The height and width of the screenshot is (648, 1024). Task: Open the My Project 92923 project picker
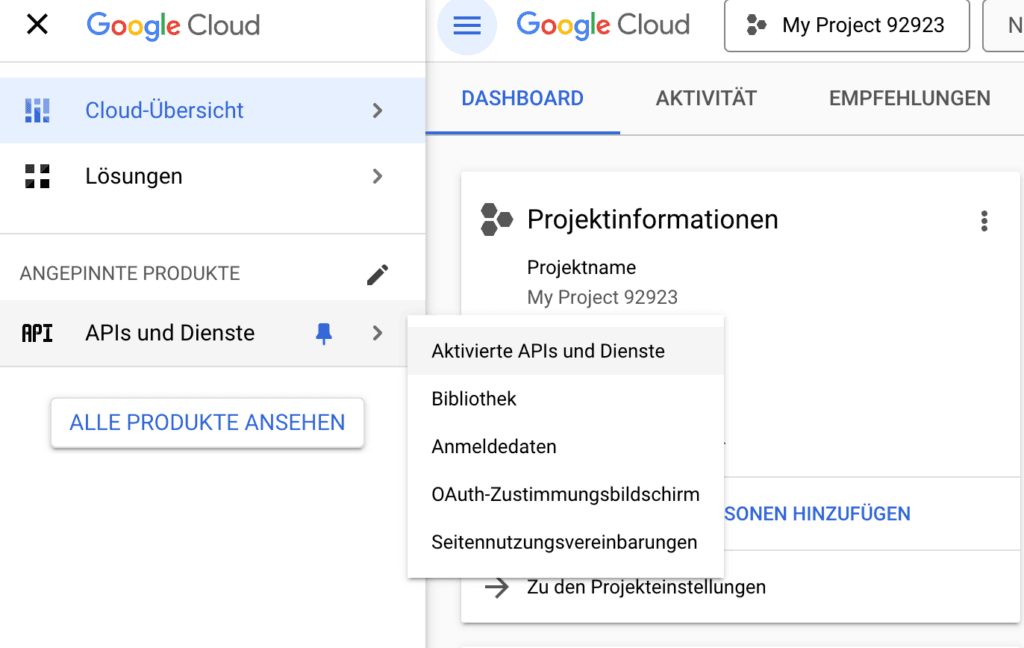pos(846,25)
